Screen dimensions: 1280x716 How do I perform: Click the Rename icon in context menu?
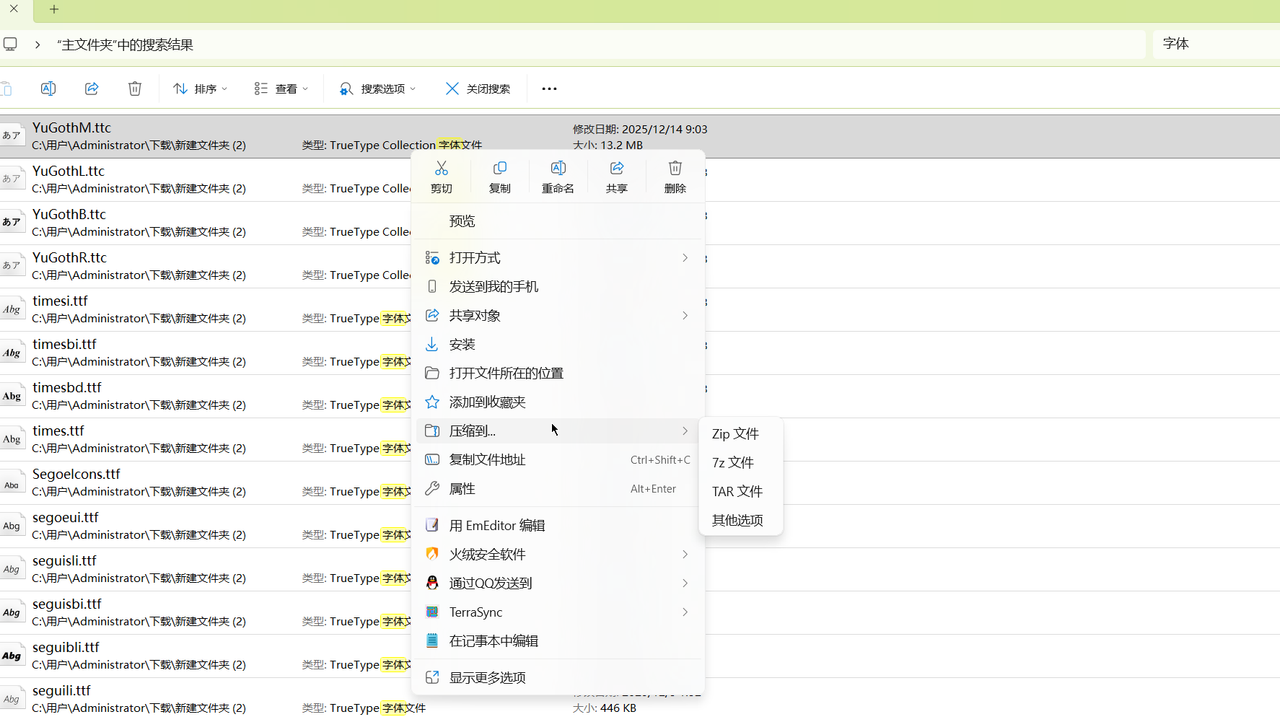click(x=558, y=168)
